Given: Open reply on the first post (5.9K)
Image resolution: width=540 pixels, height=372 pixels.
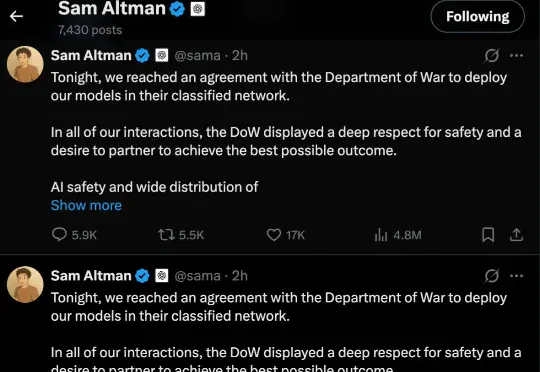Looking at the screenshot, I should point(74,235).
